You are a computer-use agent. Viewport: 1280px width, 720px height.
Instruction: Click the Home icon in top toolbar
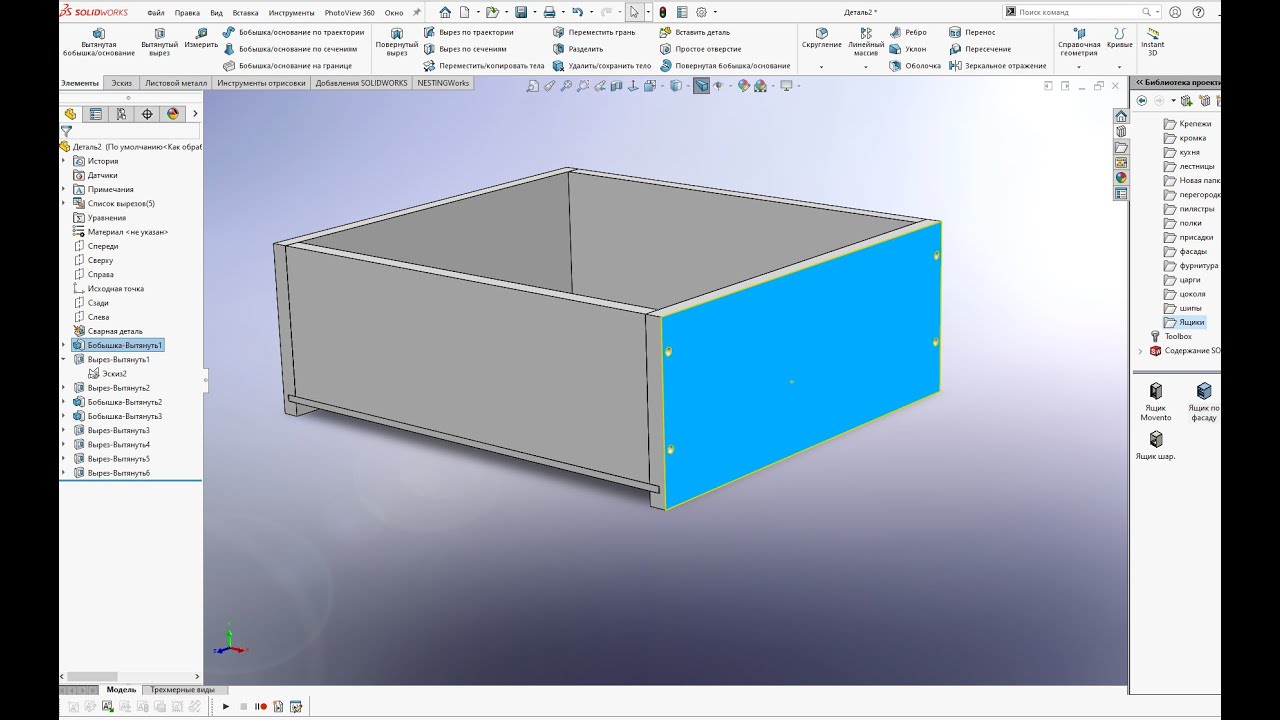pyautogui.click(x=445, y=12)
